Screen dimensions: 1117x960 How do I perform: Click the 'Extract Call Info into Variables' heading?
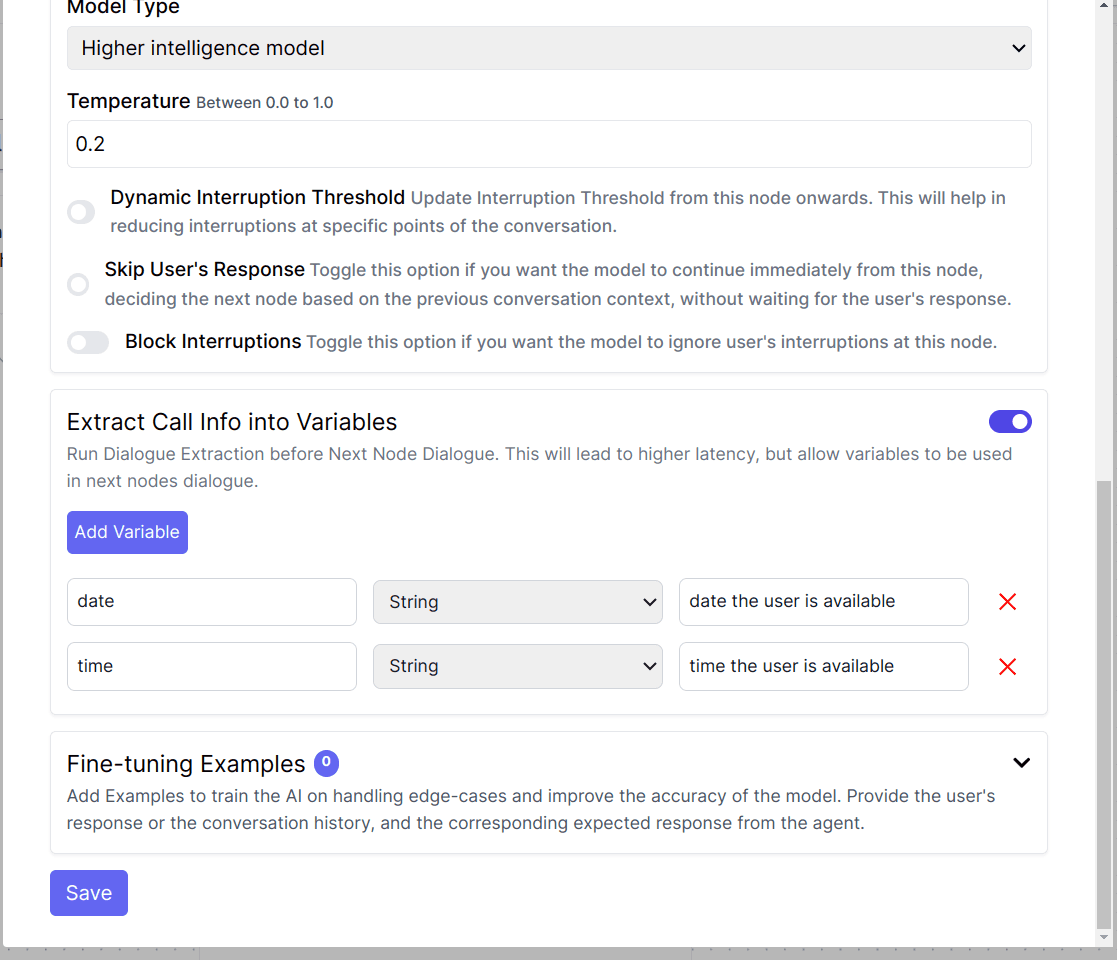pos(232,422)
